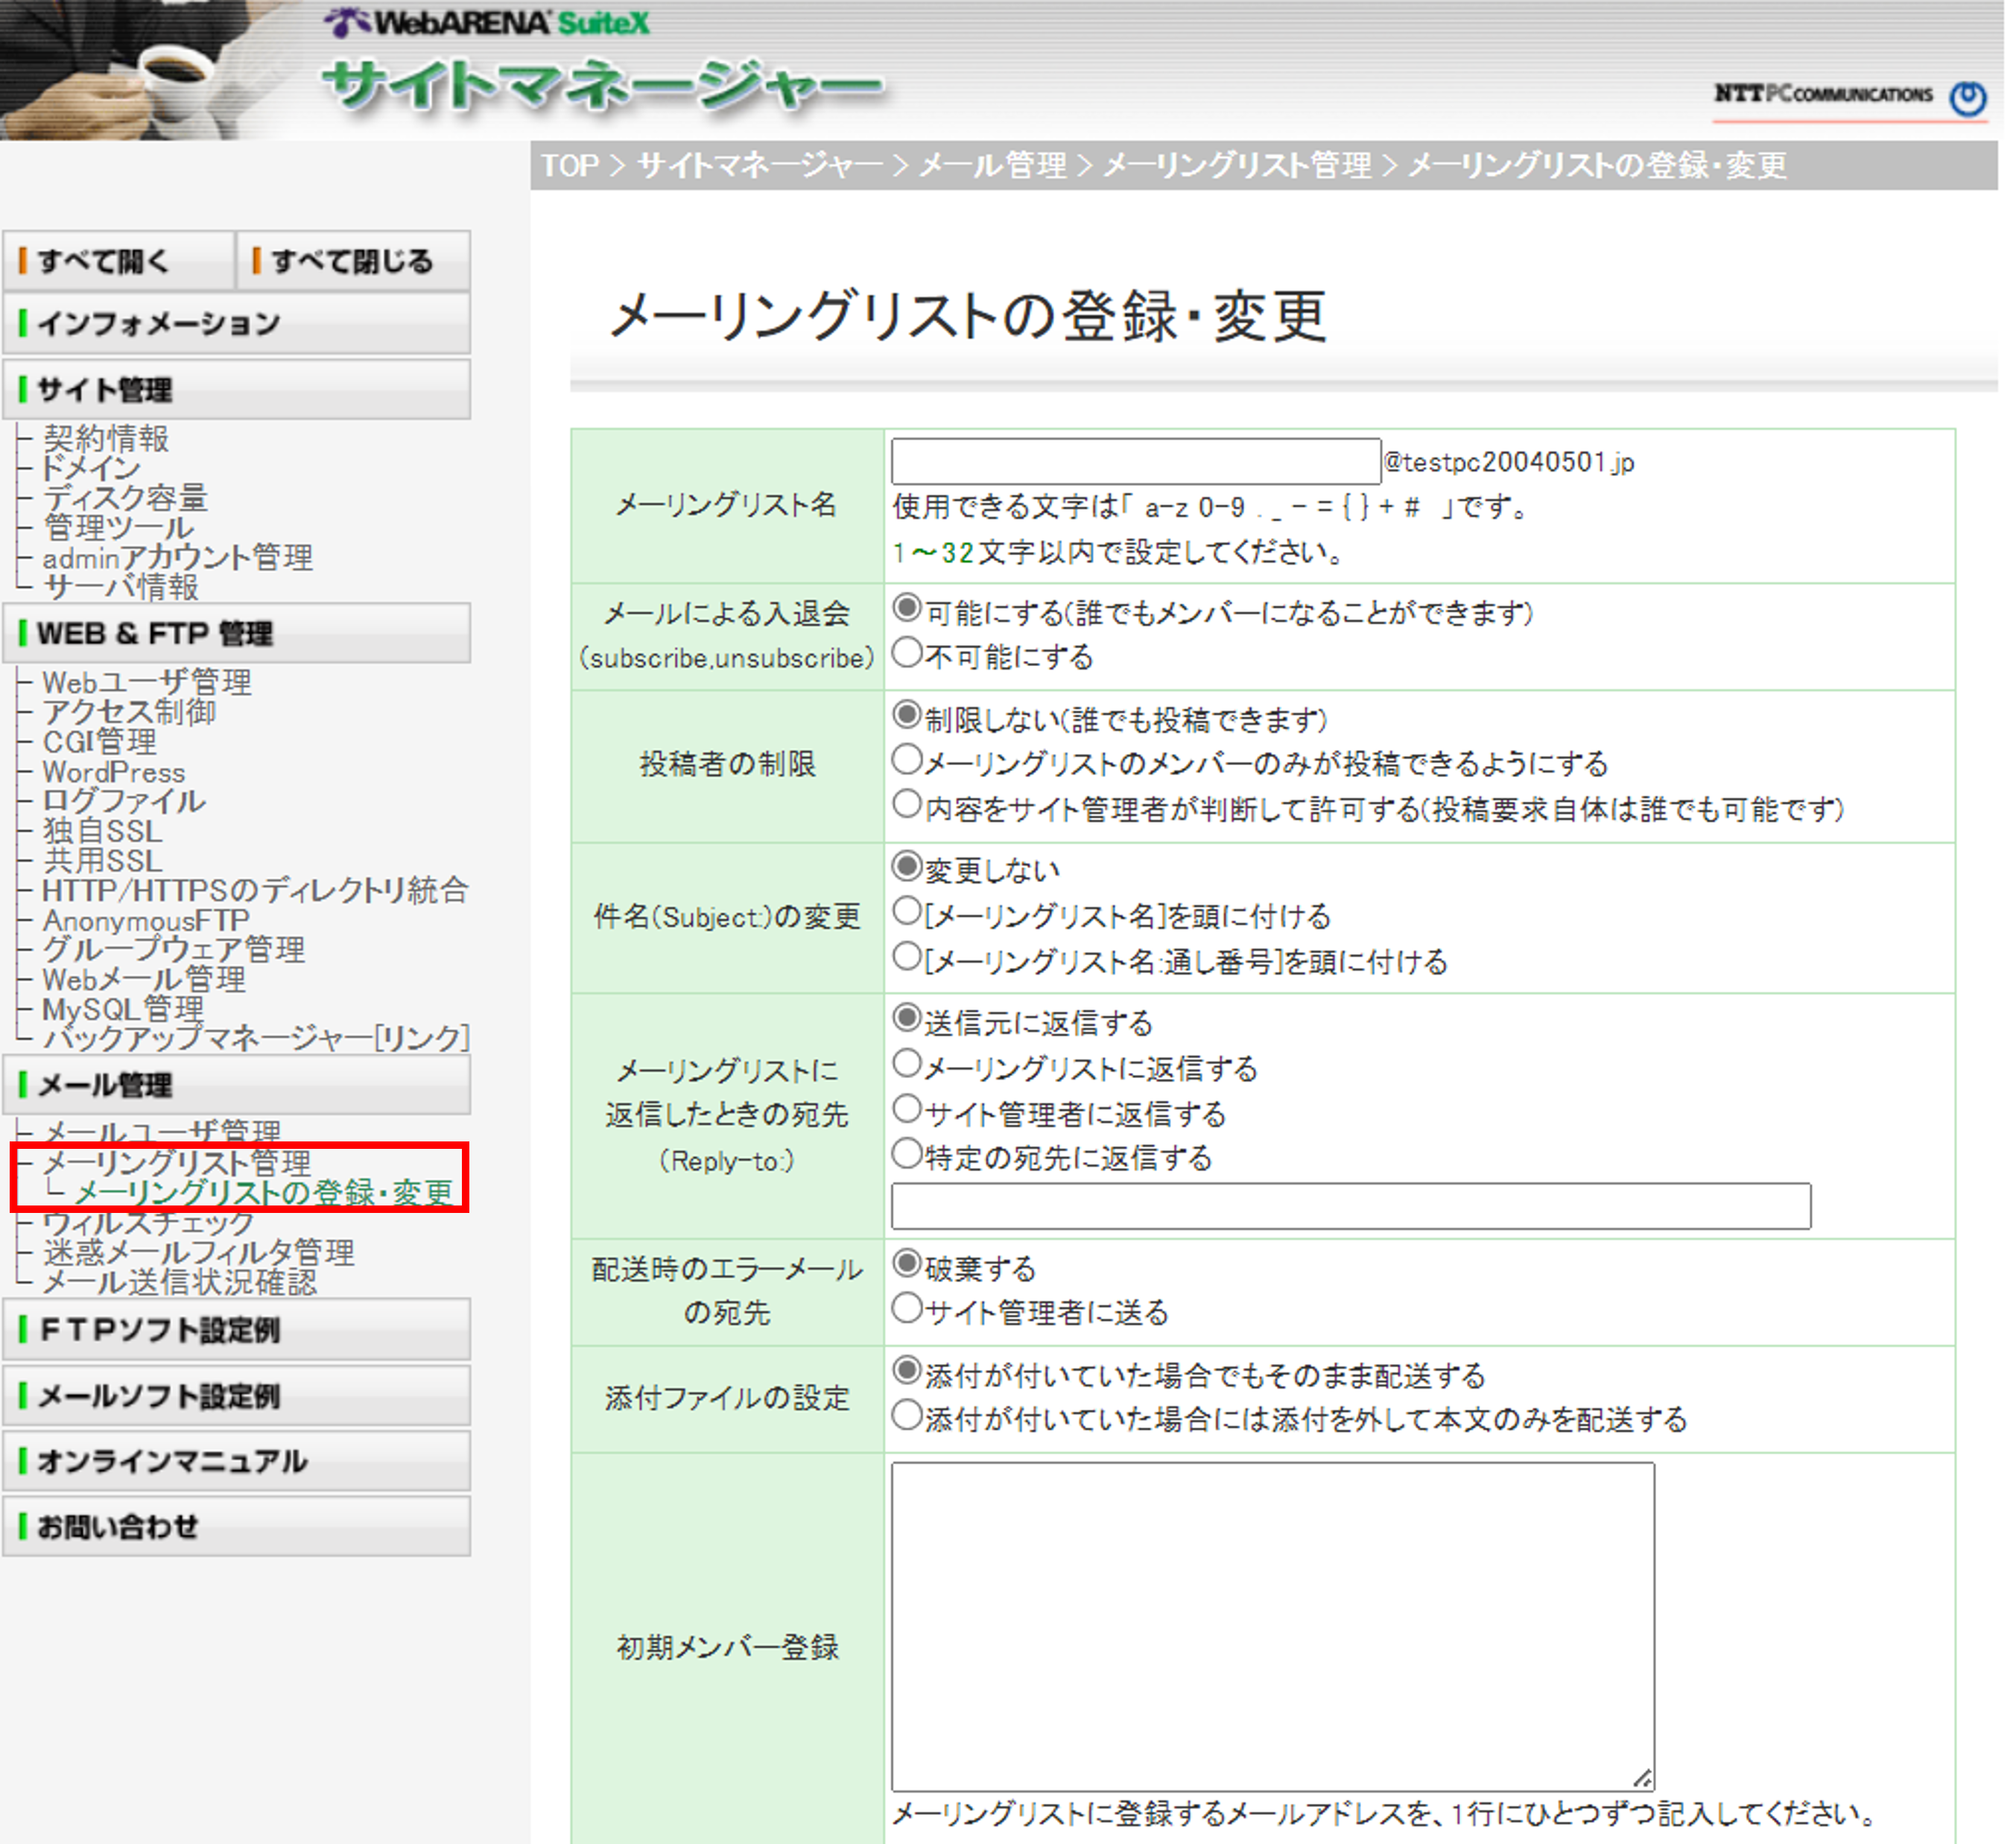Select サイト管理者に送る for error mails
Screen dimensions: 2016x1844
click(x=907, y=1308)
